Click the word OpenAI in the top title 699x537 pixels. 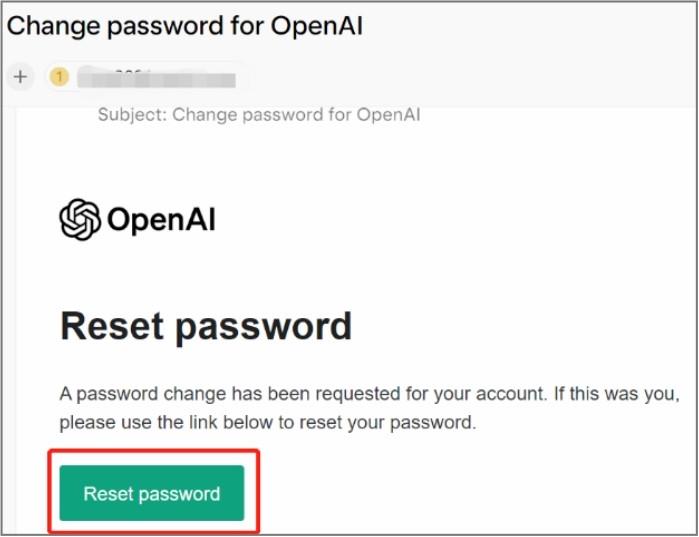[x=317, y=25]
